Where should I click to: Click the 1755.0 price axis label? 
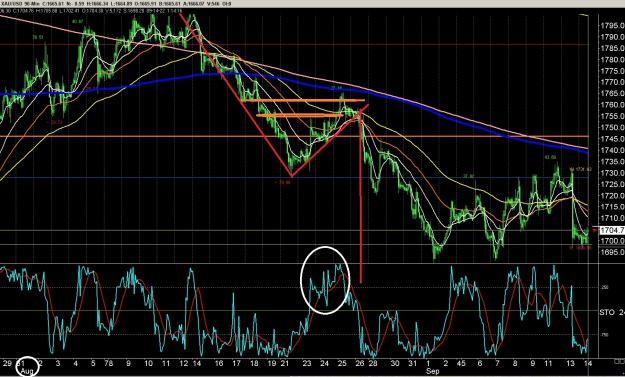point(613,116)
